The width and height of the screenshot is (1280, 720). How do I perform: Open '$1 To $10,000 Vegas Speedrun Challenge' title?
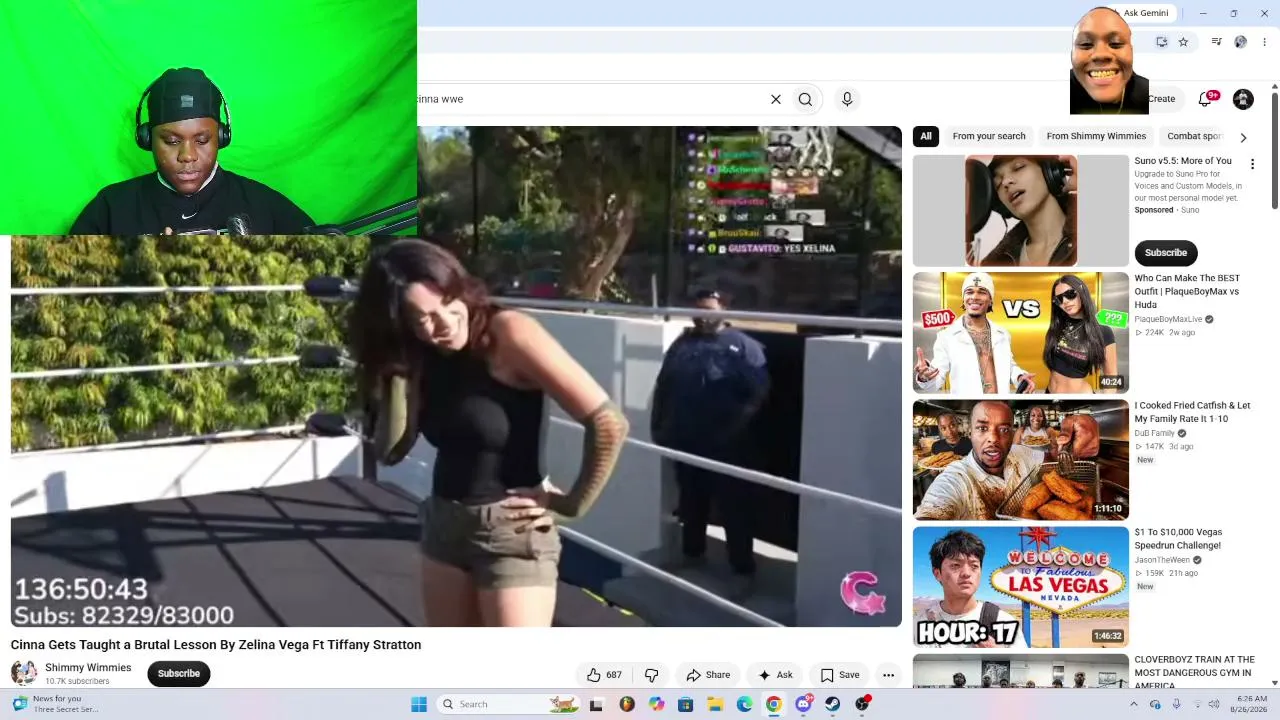[x=1178, y=539]
